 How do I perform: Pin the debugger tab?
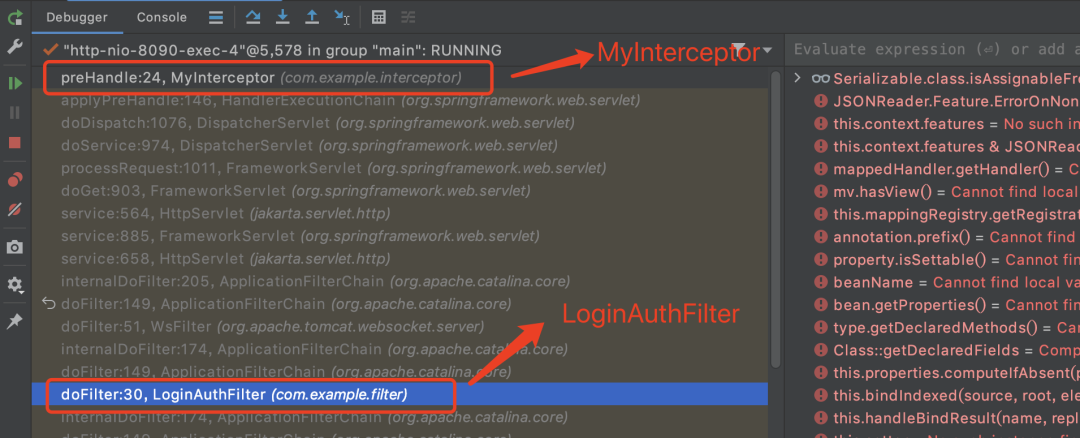click(x=14, y=322)
